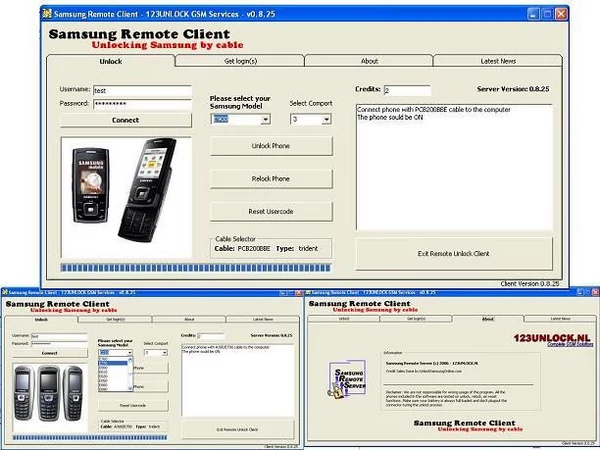This screenshot has width=600, height=450.
Task: Click 'Server Version: 0.8.25' text in main window
Action: pyautogui.click(x=513, y=89)
